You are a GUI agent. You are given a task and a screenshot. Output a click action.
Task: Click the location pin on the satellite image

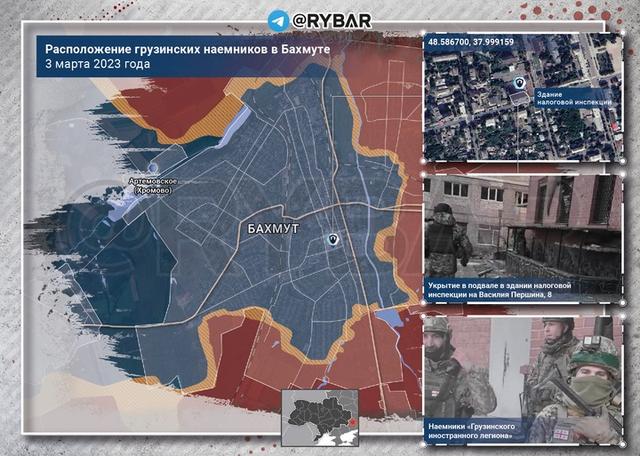point(519,83)
